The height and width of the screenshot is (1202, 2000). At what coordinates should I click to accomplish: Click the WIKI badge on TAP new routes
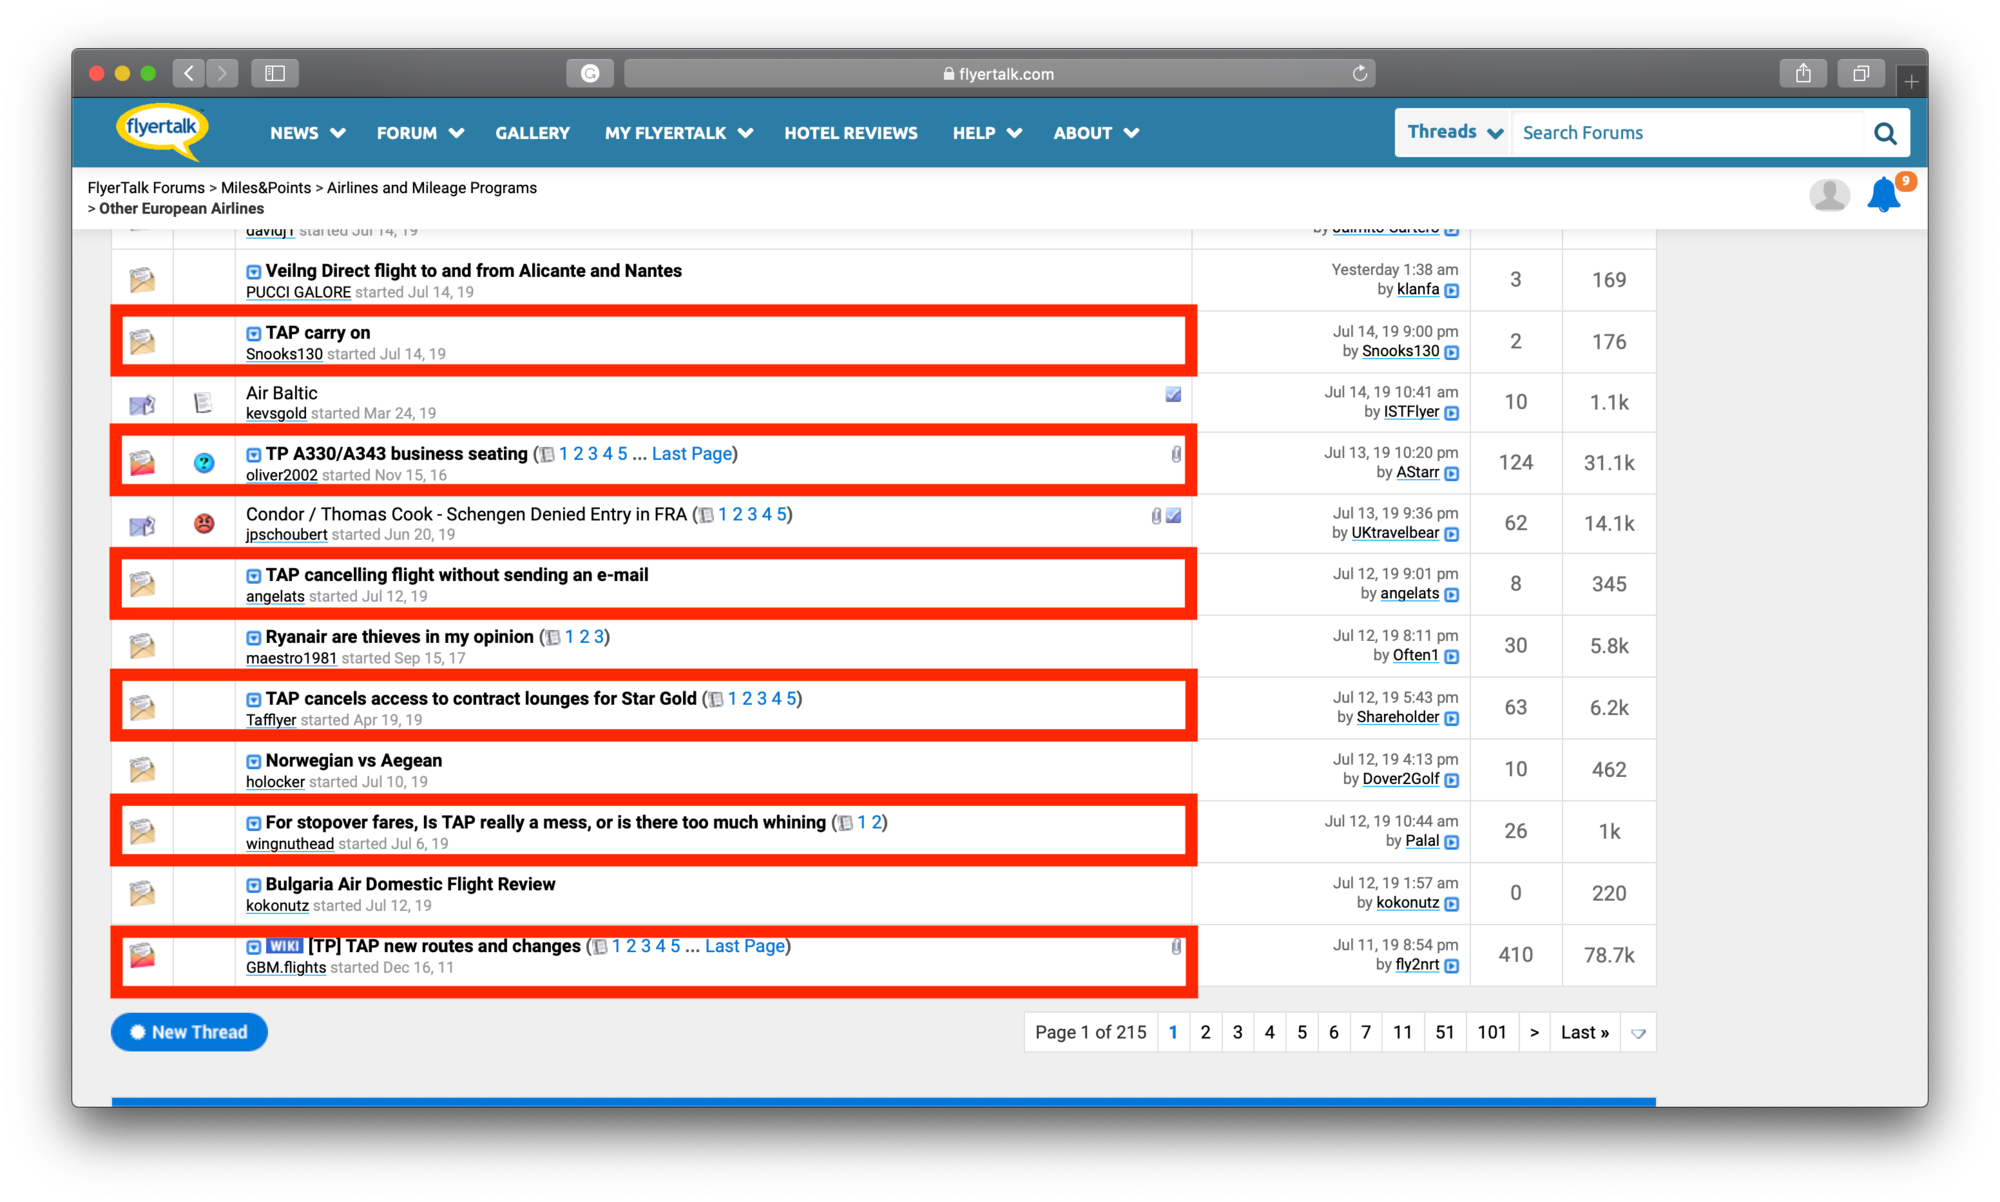(285, 946)
